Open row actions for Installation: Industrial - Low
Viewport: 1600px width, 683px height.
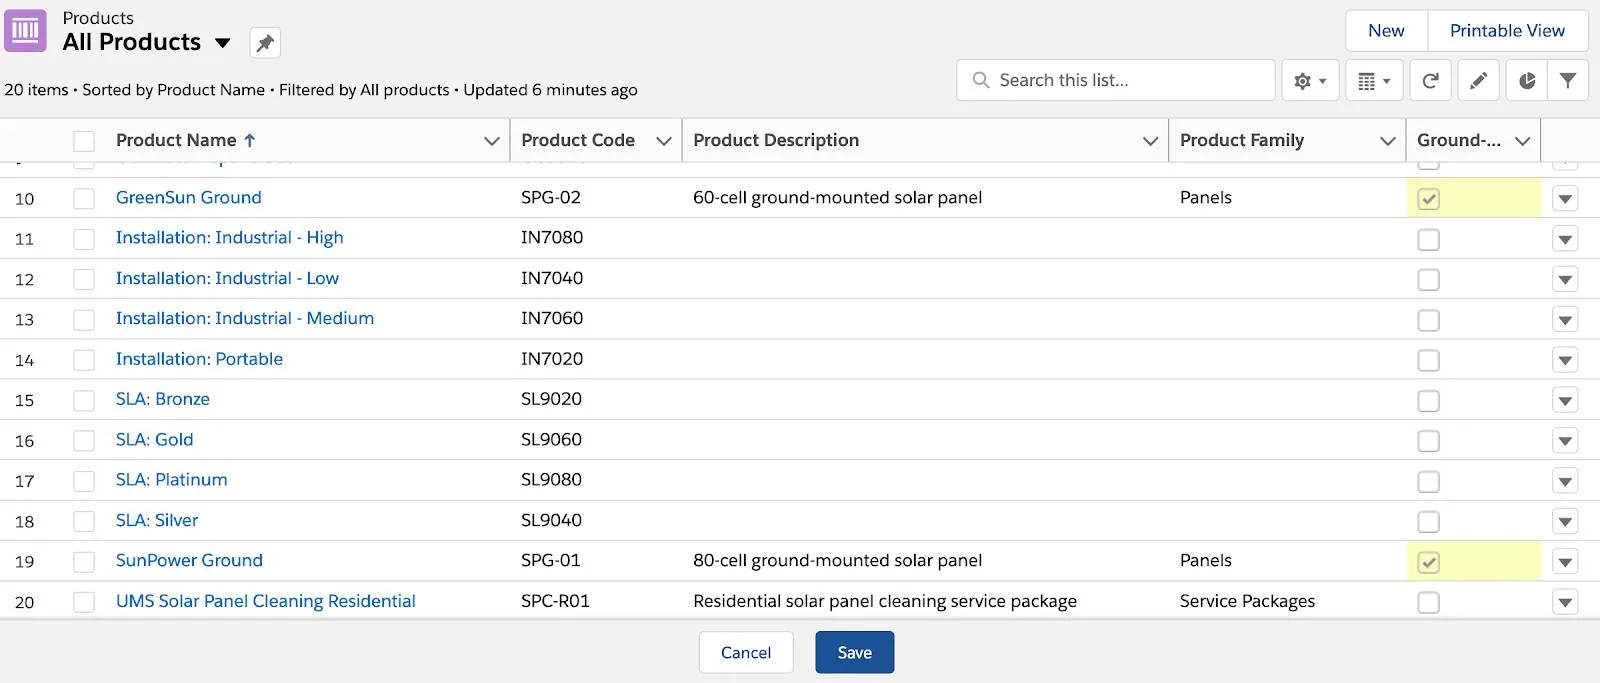[1565, 279]
